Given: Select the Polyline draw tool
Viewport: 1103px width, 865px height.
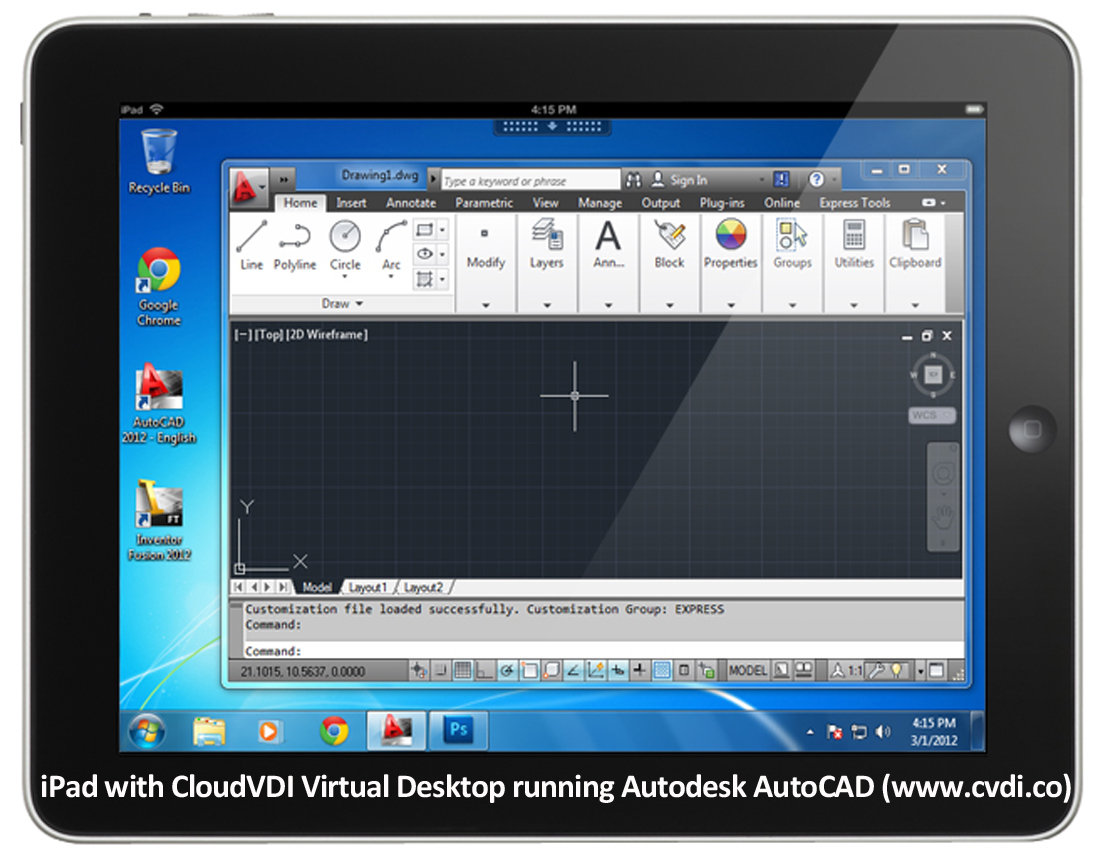Looking at the screenshot, I should [x=295, y=245].
